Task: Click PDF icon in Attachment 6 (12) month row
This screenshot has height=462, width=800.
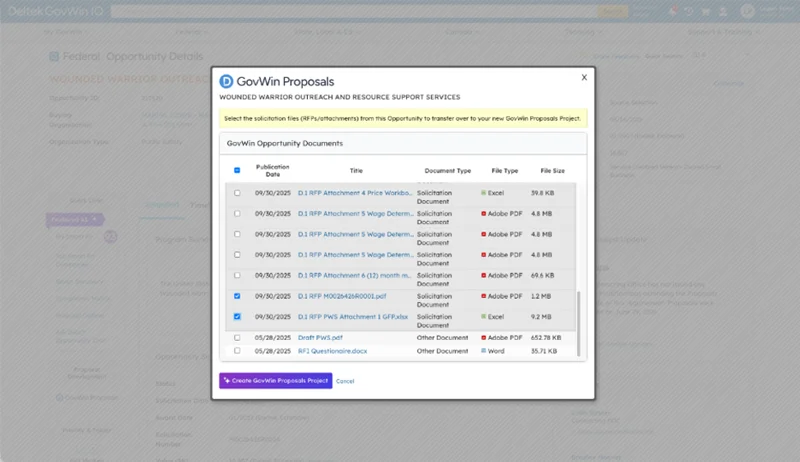Action: [x=483, y=275]
